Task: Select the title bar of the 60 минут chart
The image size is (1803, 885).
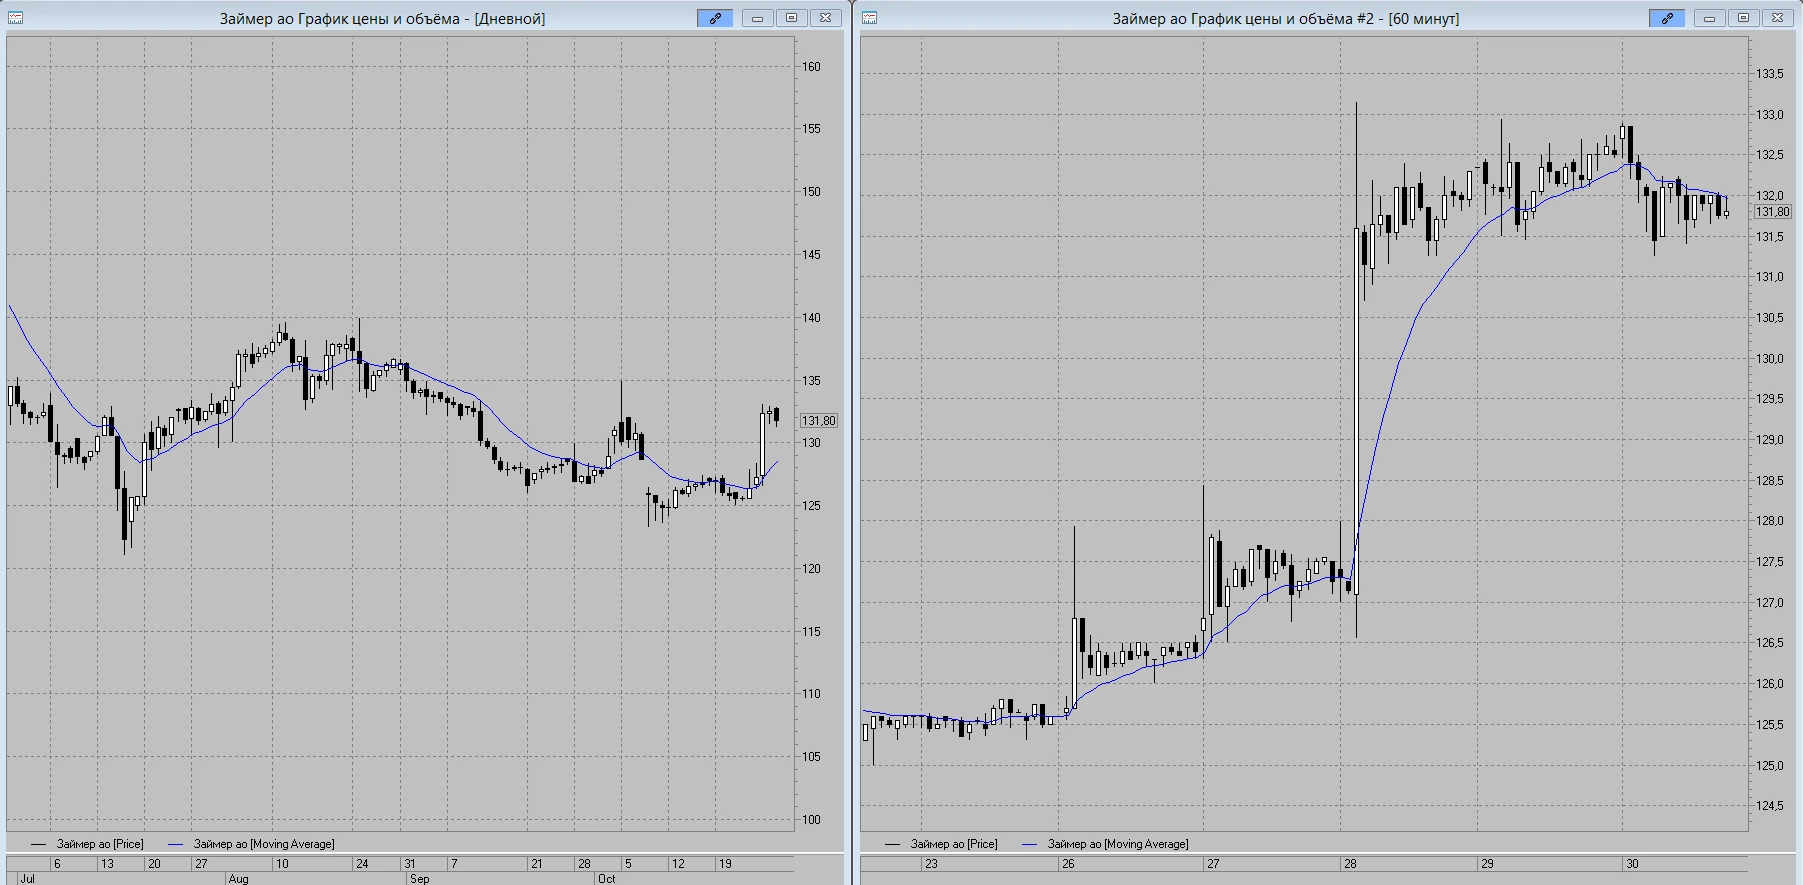Action: pos(1286,18)
